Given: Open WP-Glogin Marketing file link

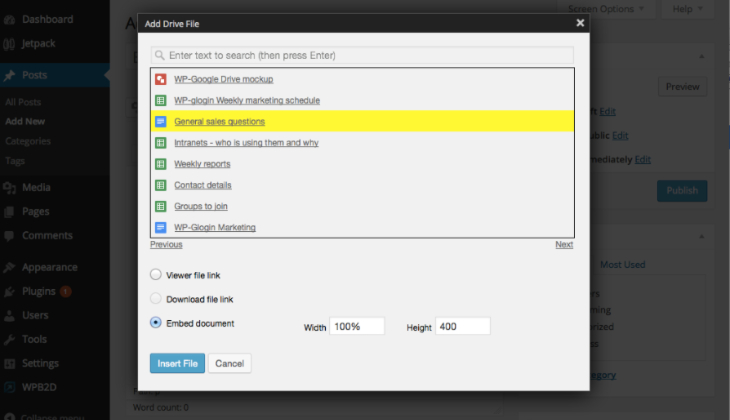Looking at the screenshot, I should tap(215, 227).
